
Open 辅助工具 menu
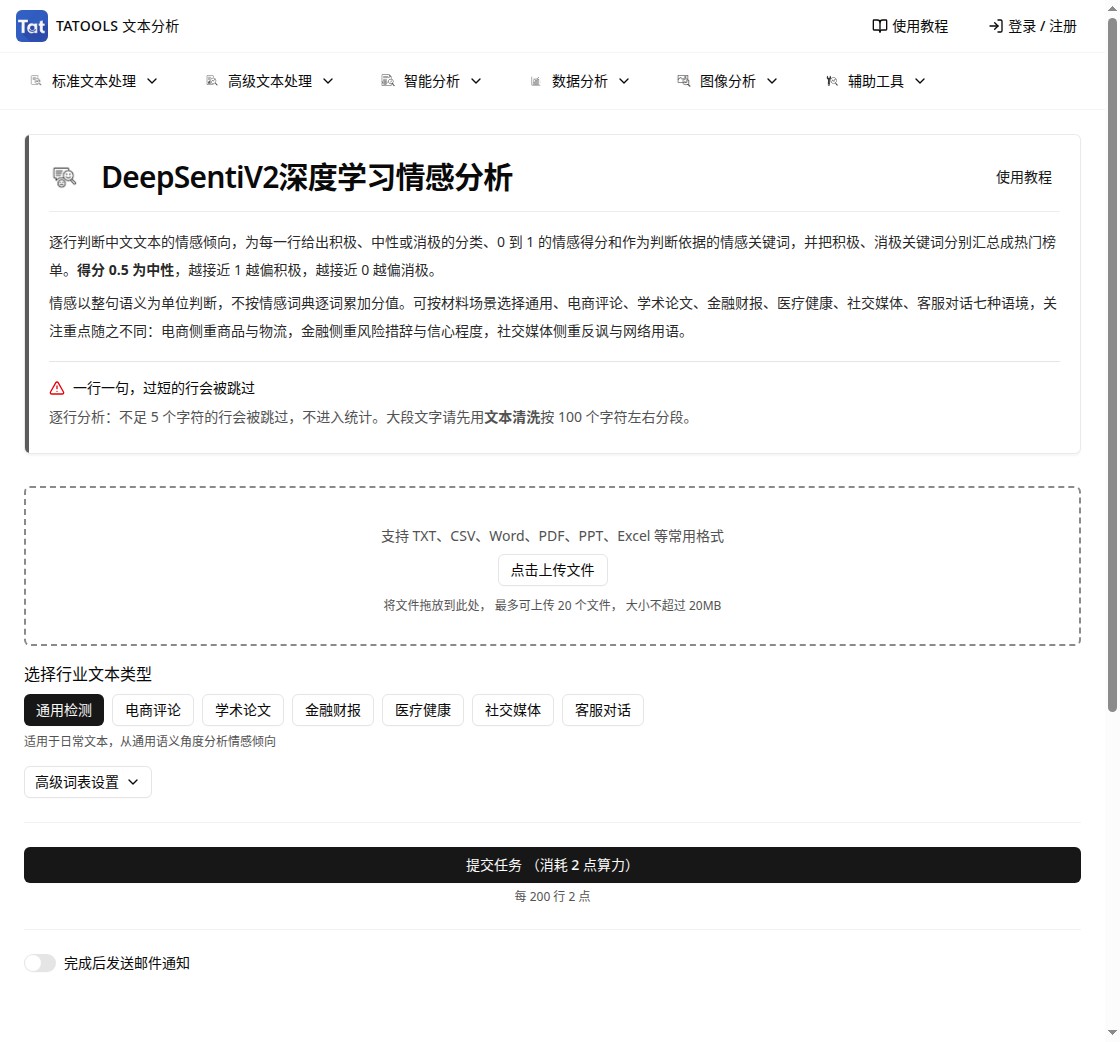click(876, 81)
